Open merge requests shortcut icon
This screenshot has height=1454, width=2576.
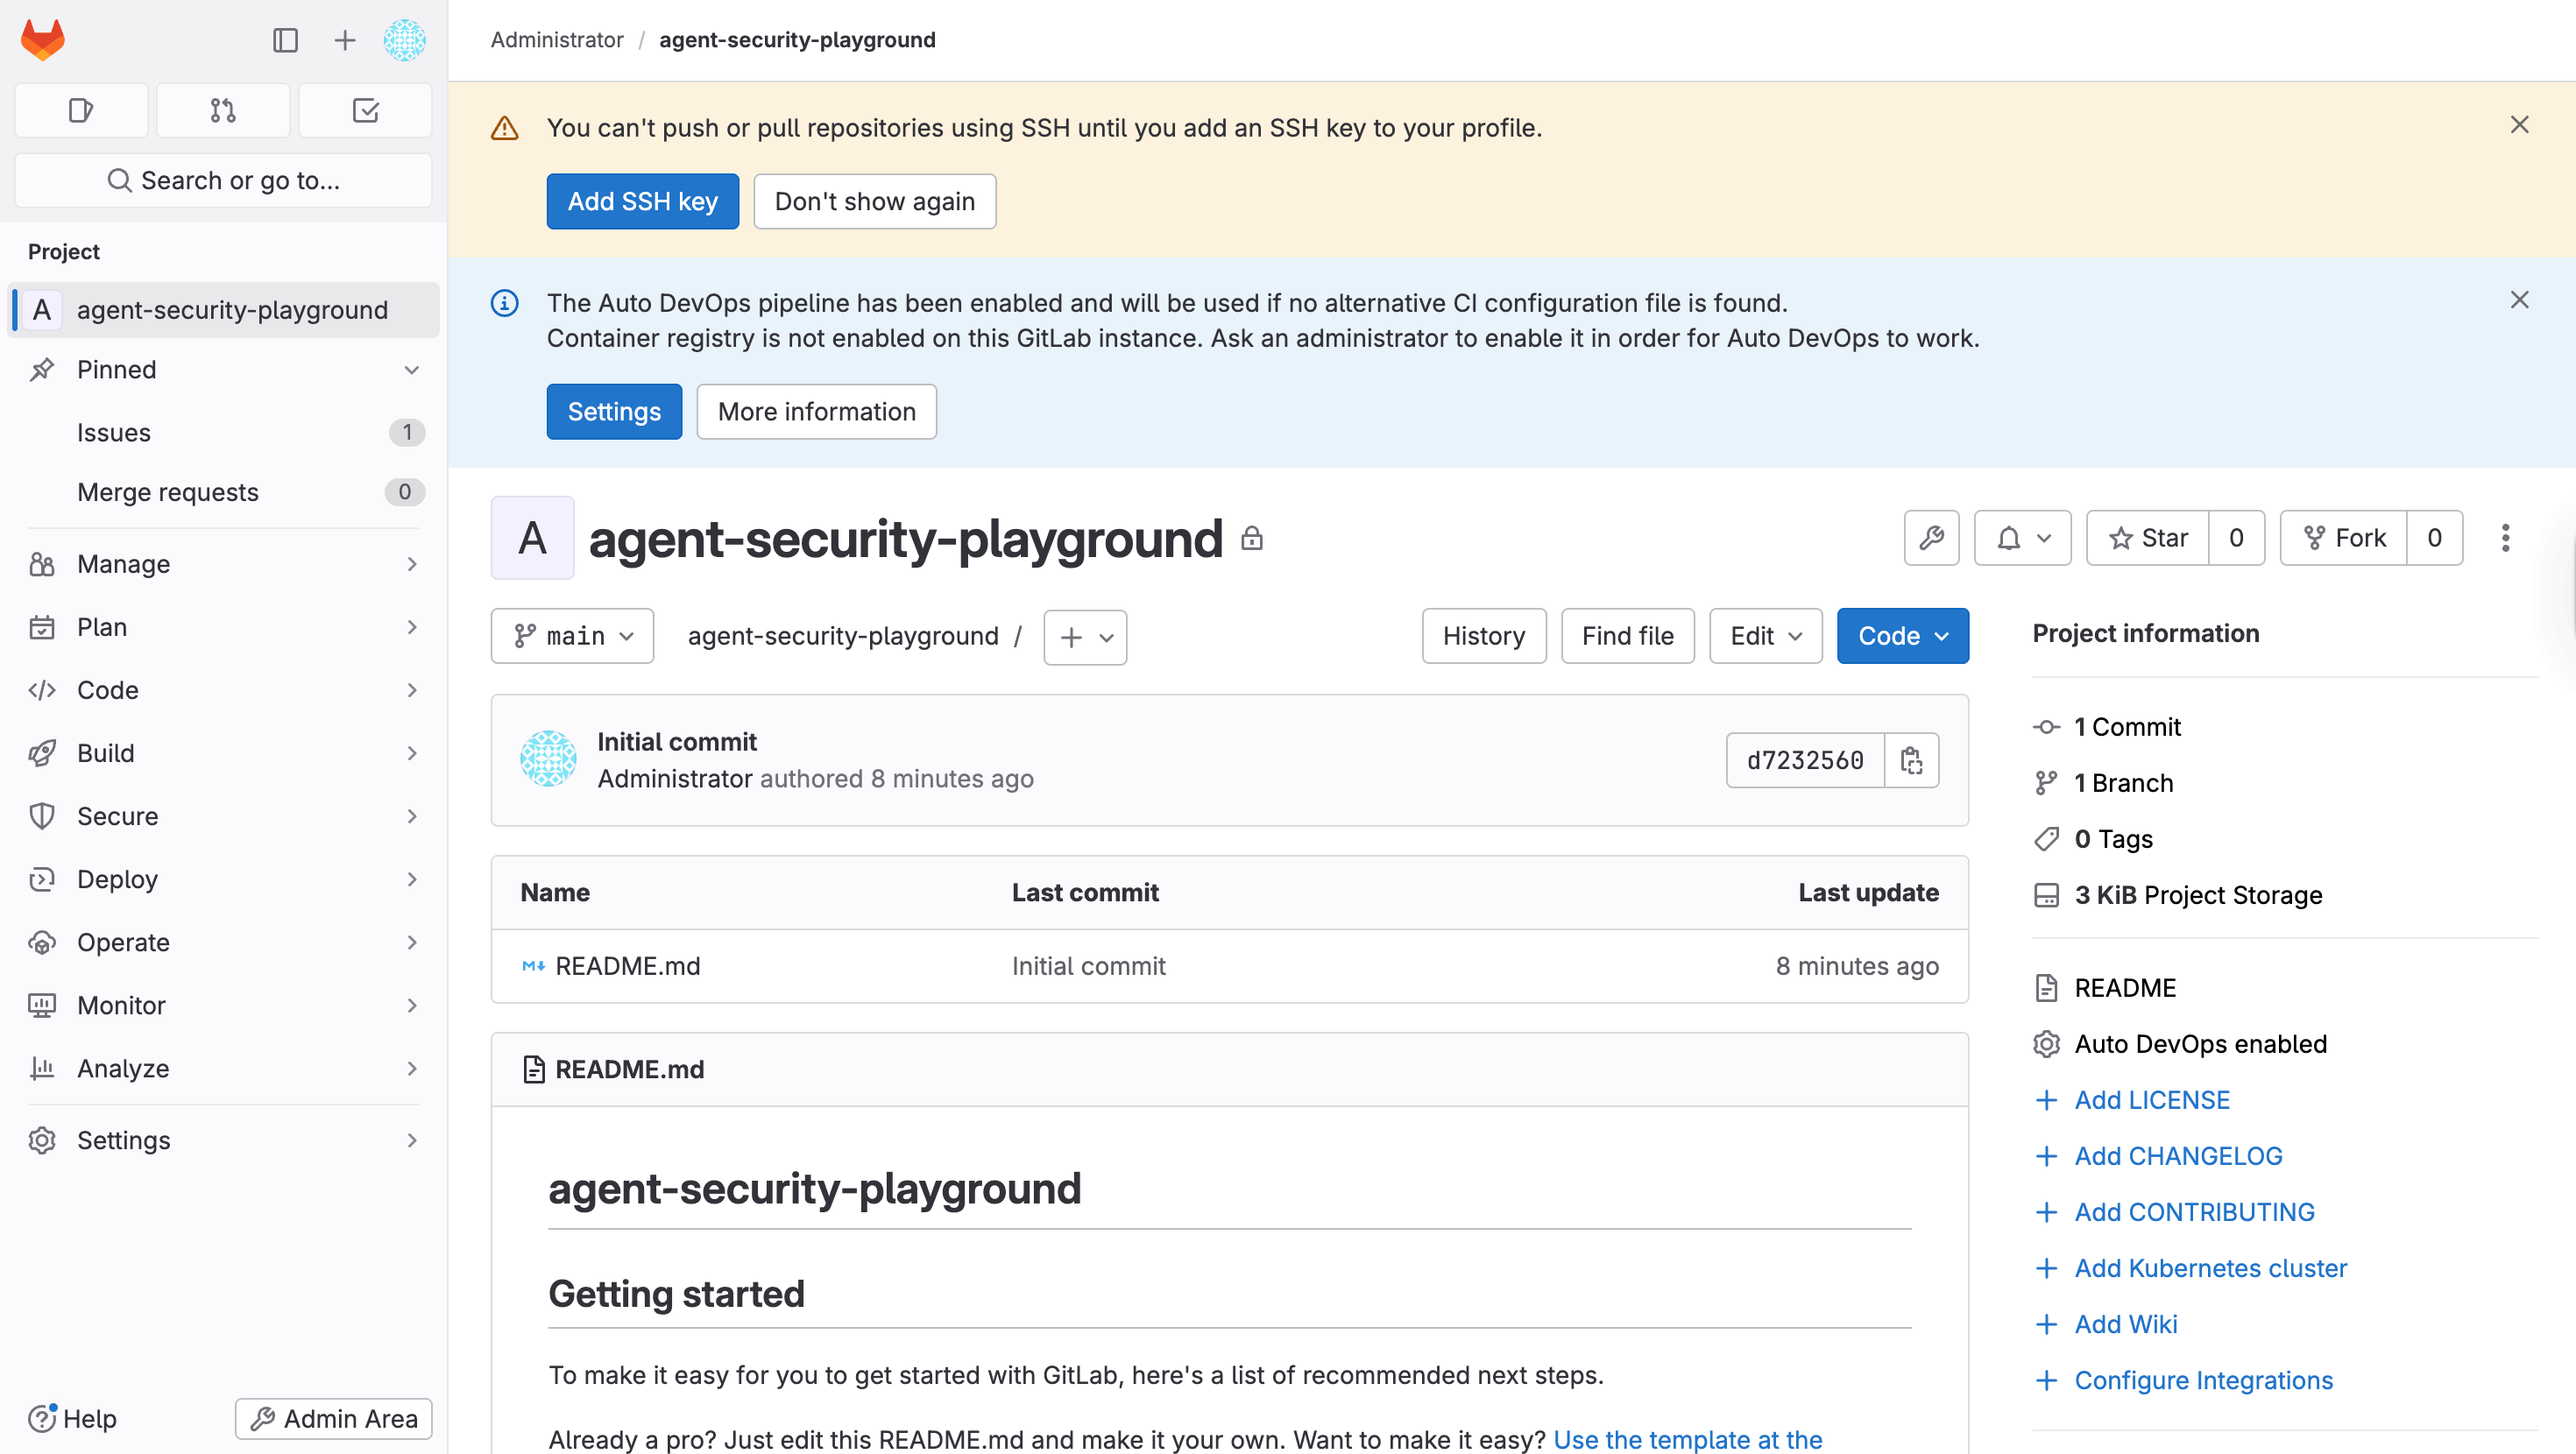pos(223,110)
